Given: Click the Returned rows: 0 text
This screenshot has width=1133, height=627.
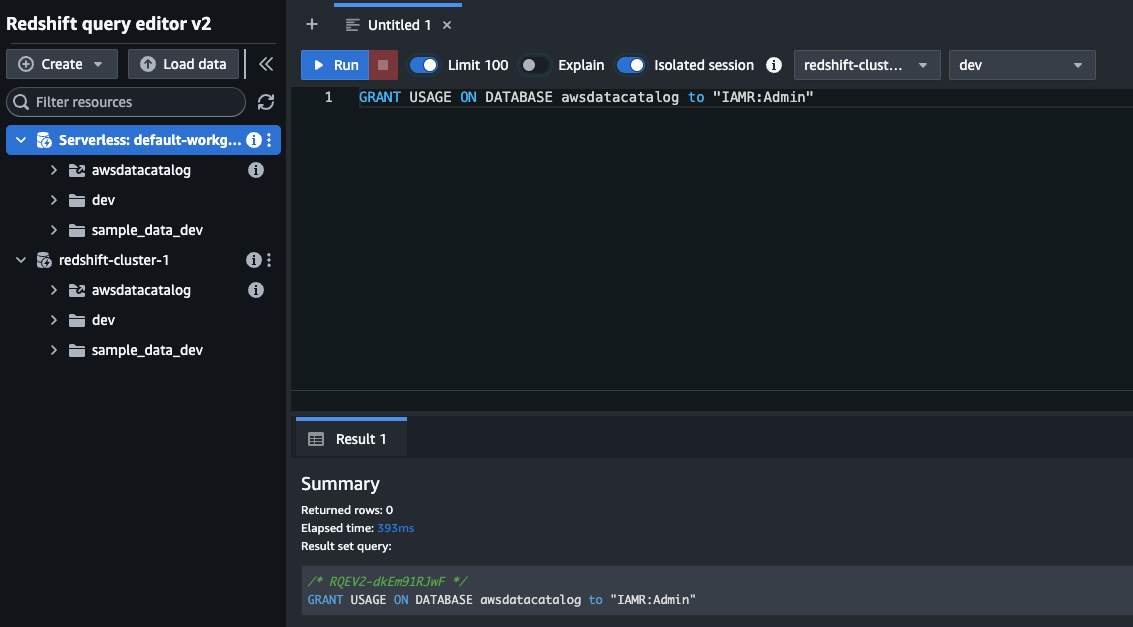Looking at the screenshot, I should click(x=347, y=510).
